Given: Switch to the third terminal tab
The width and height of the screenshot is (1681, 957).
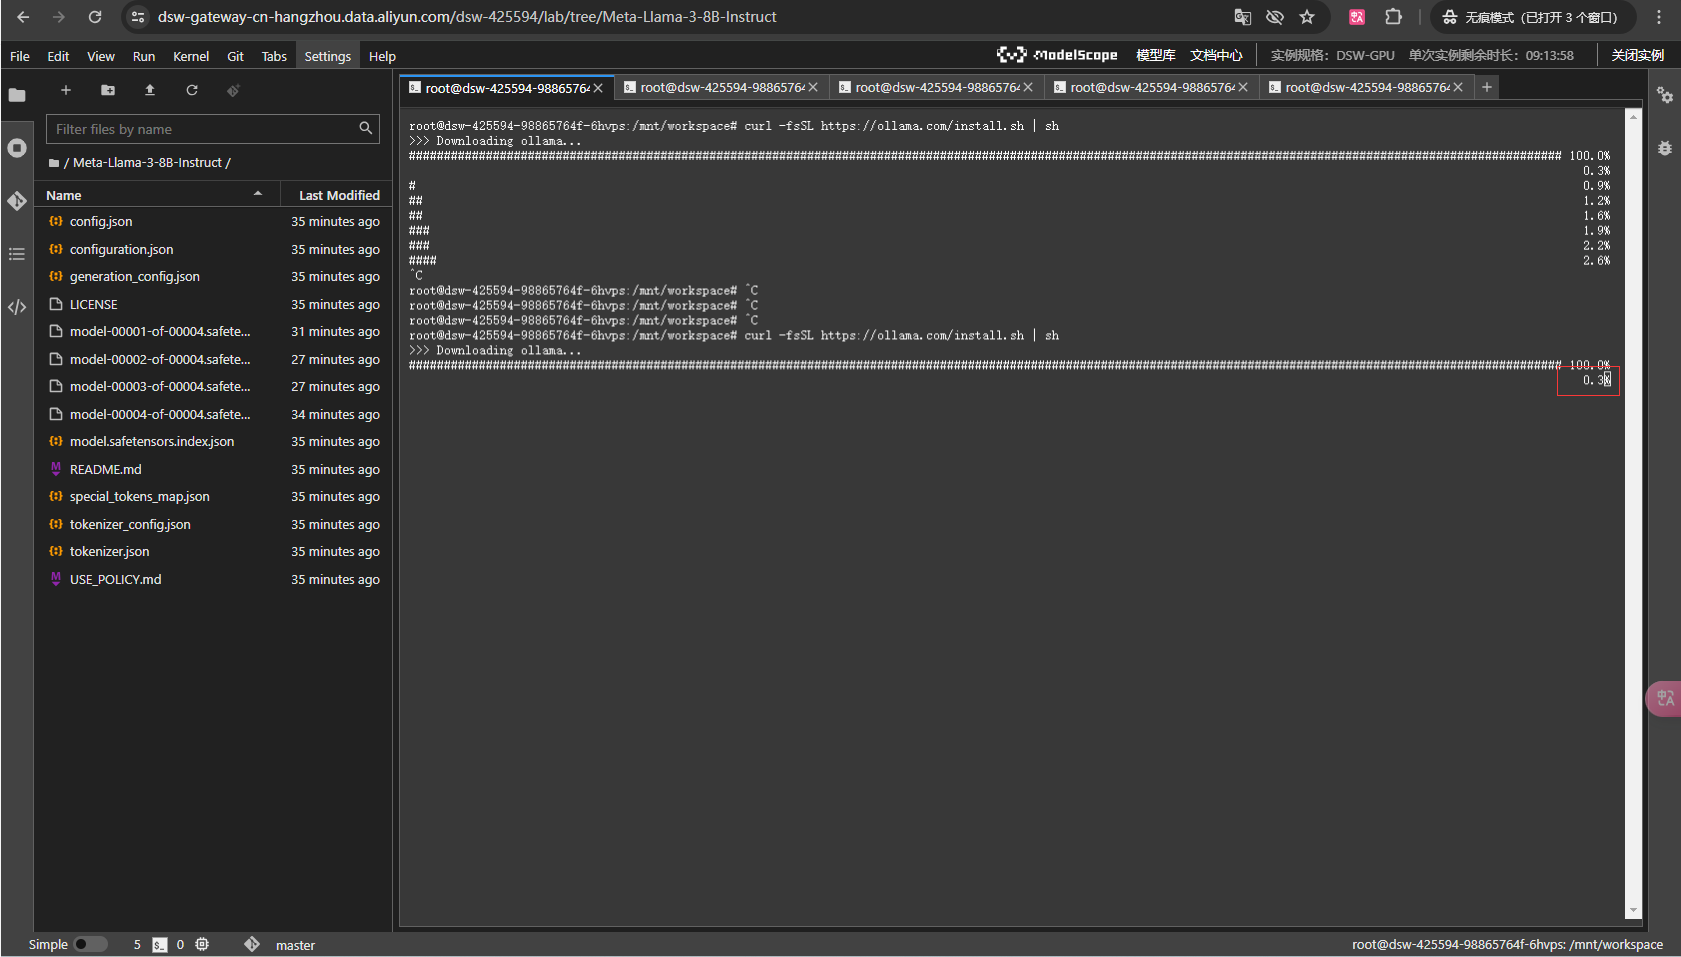Looking at the screenshot, I should point(935,87).
